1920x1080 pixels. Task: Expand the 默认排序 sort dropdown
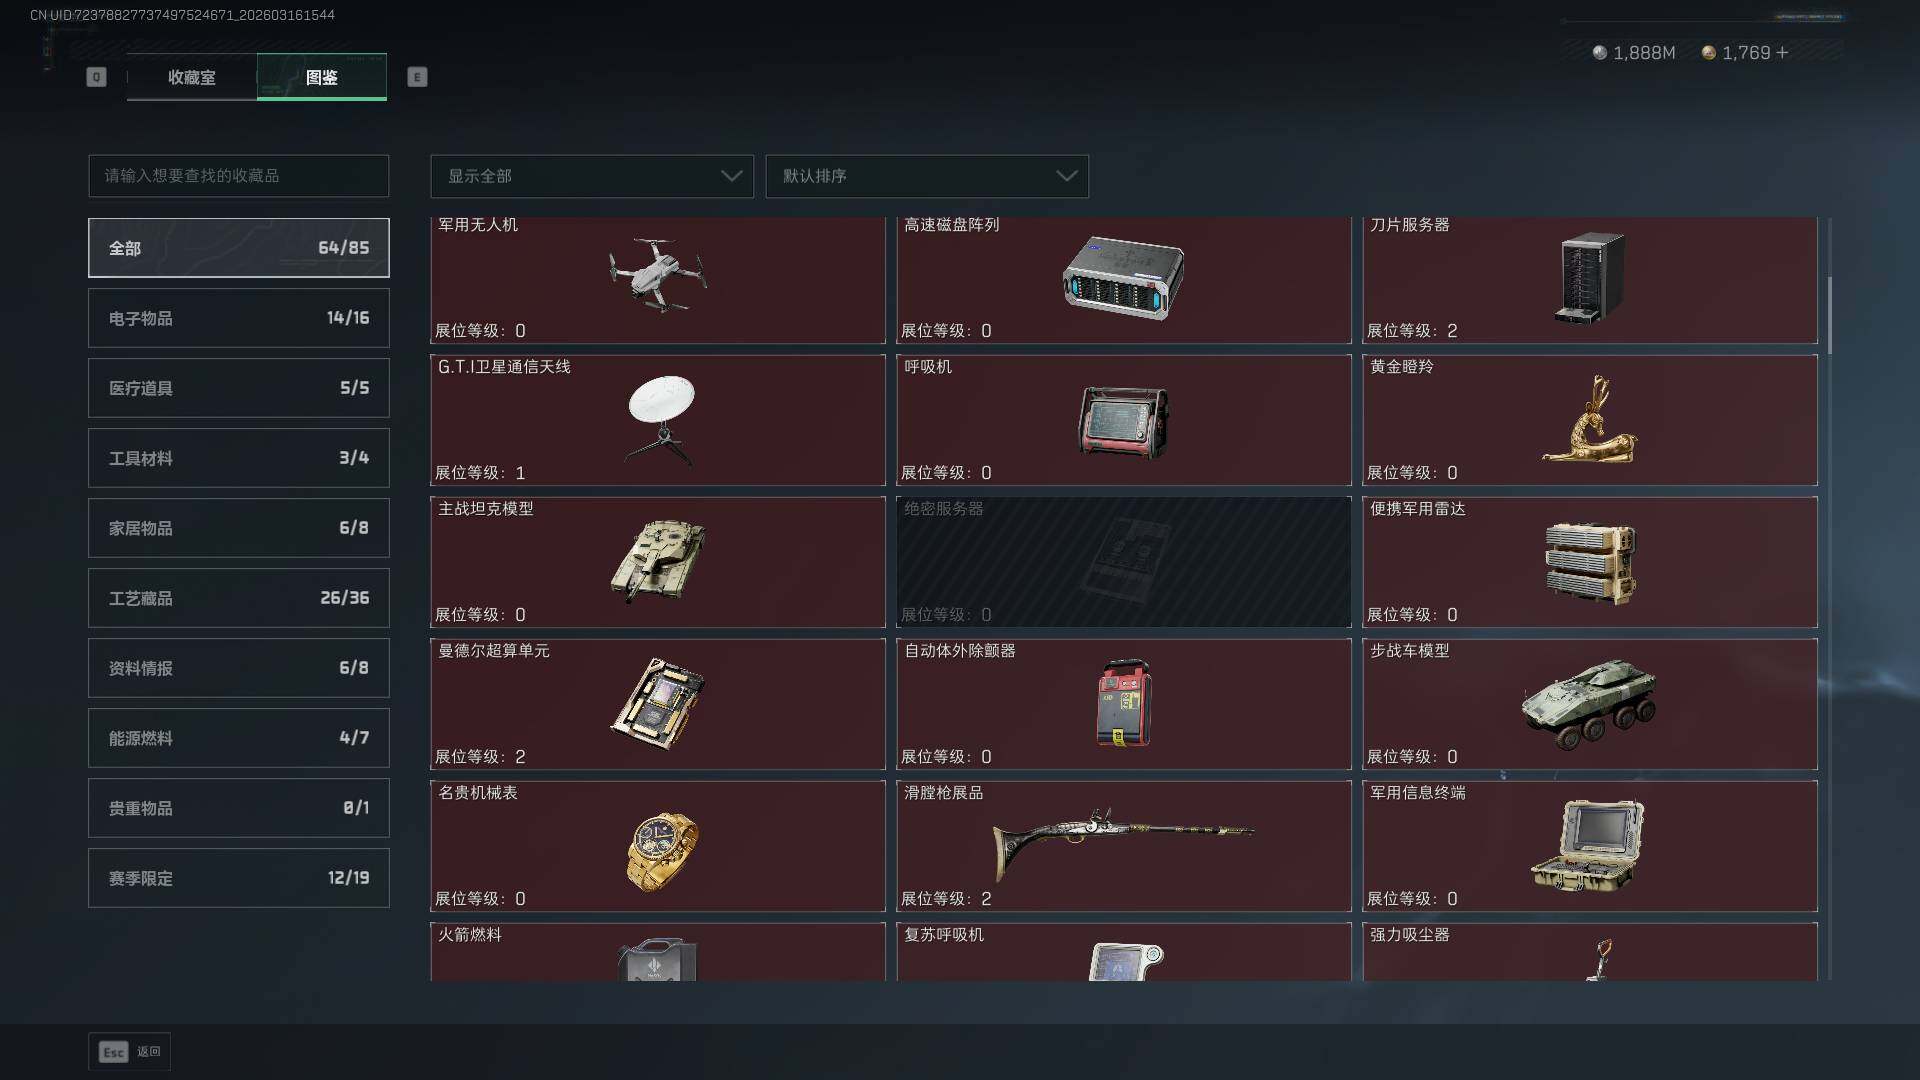[x=927, y=176]
